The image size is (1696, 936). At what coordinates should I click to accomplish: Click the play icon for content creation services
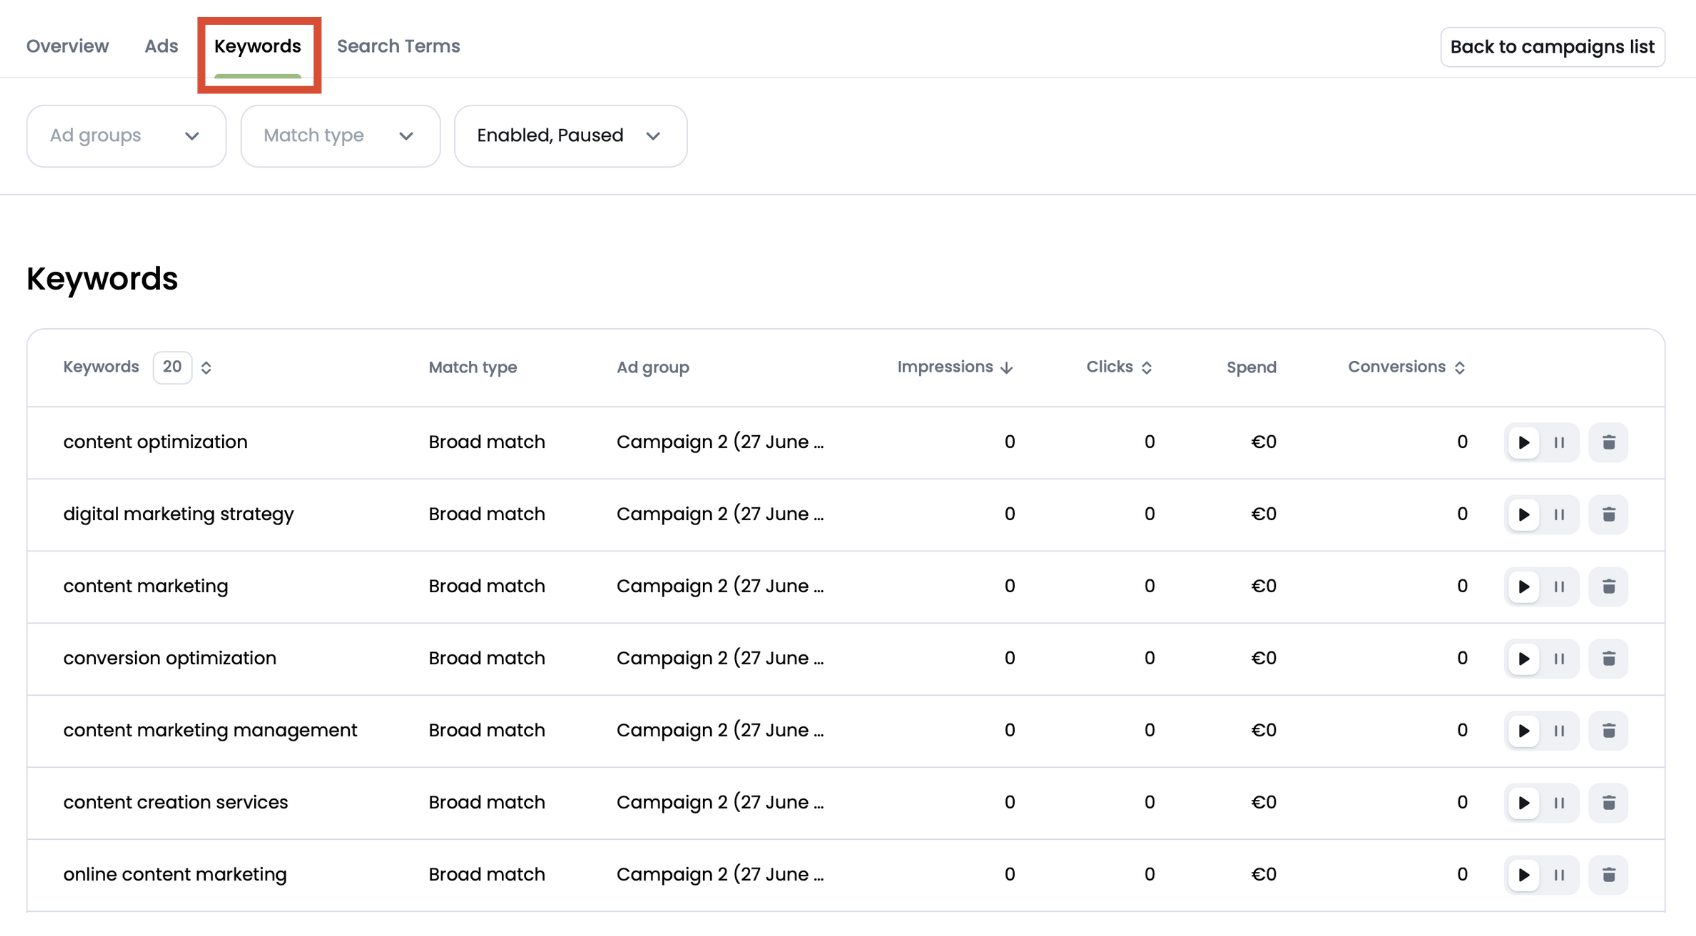[x=1524, y=802]
